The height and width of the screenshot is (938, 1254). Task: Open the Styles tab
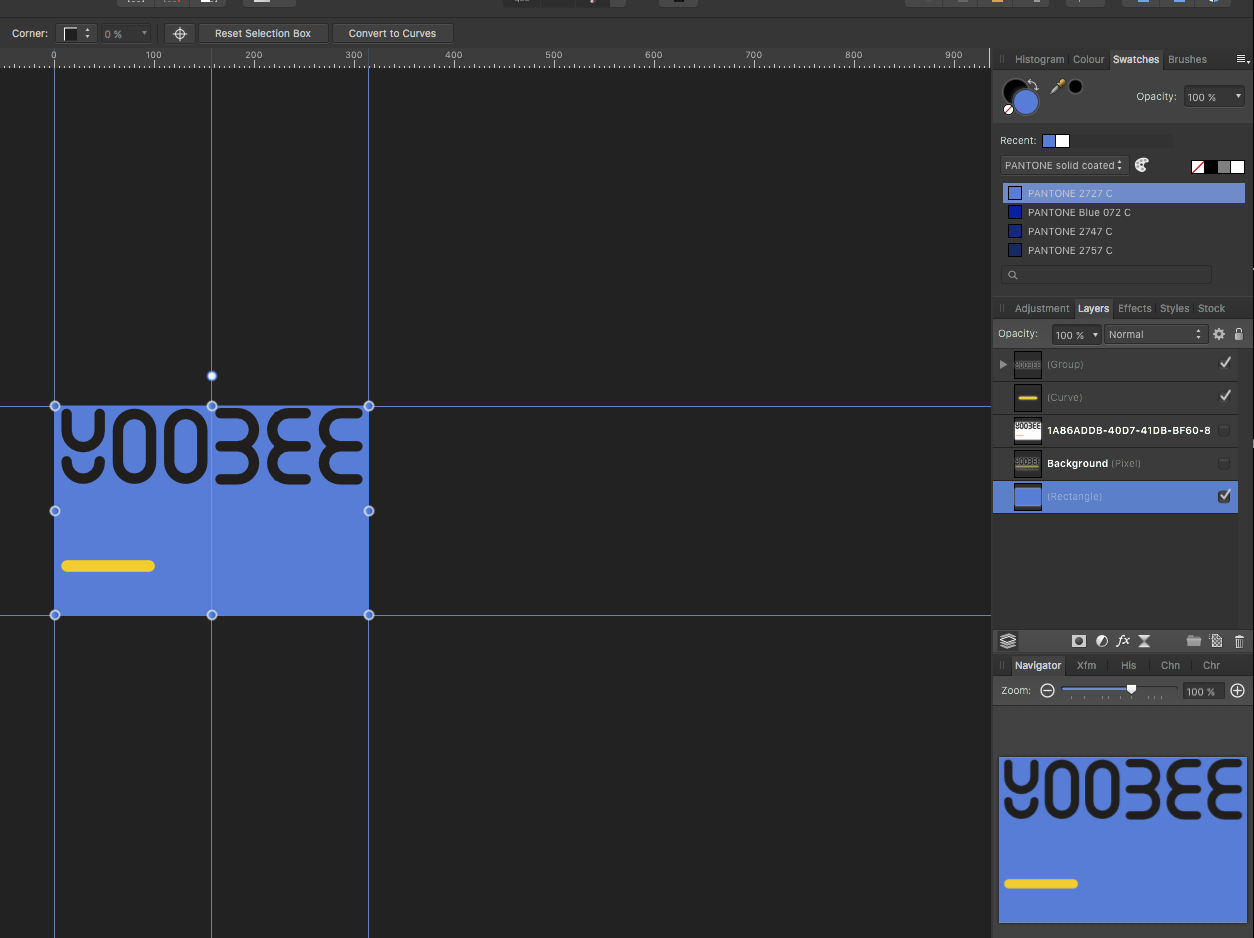(x=1174, y=308)
